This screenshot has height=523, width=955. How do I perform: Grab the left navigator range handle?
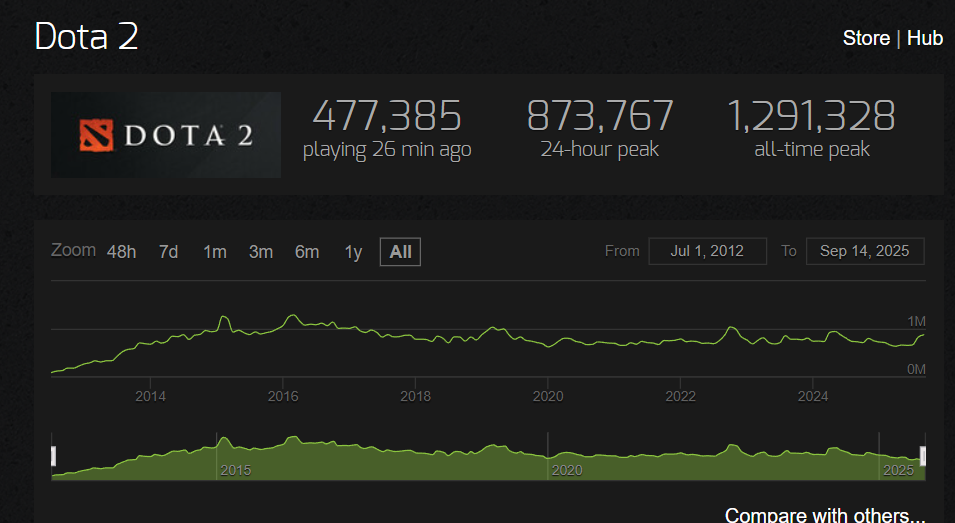[53, 456]
